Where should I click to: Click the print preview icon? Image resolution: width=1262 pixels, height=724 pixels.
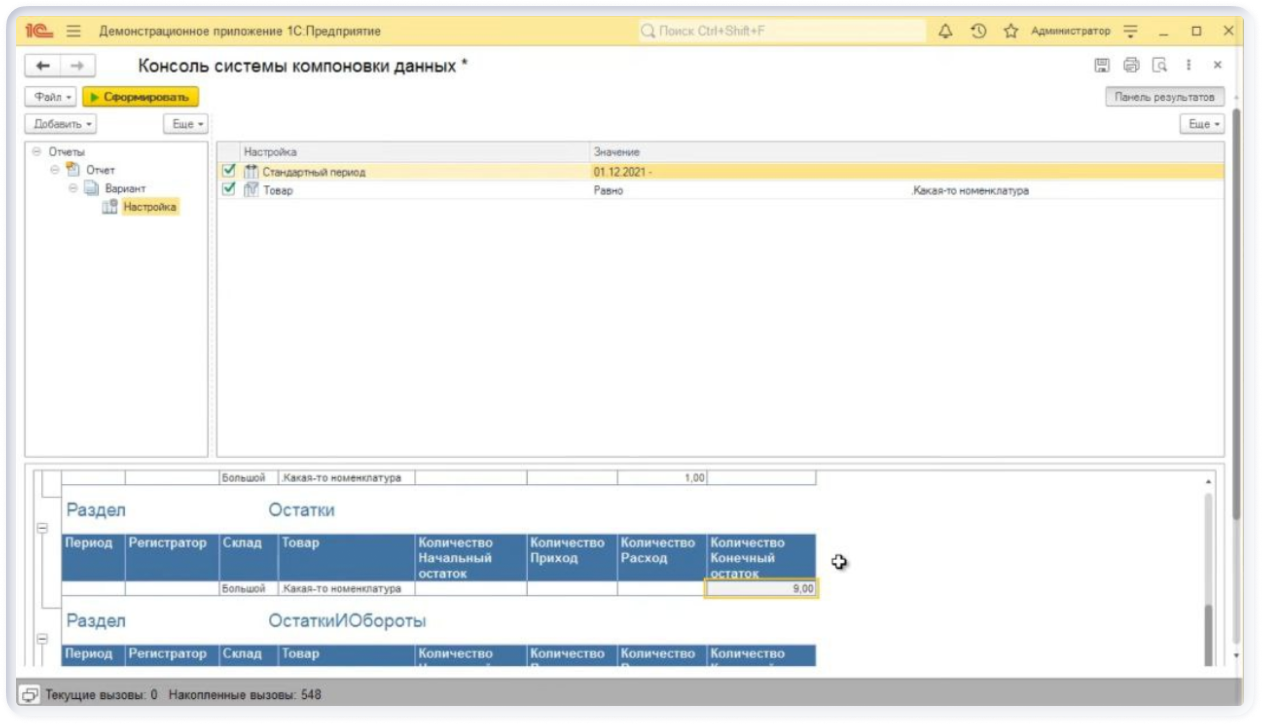(1160, 65)
